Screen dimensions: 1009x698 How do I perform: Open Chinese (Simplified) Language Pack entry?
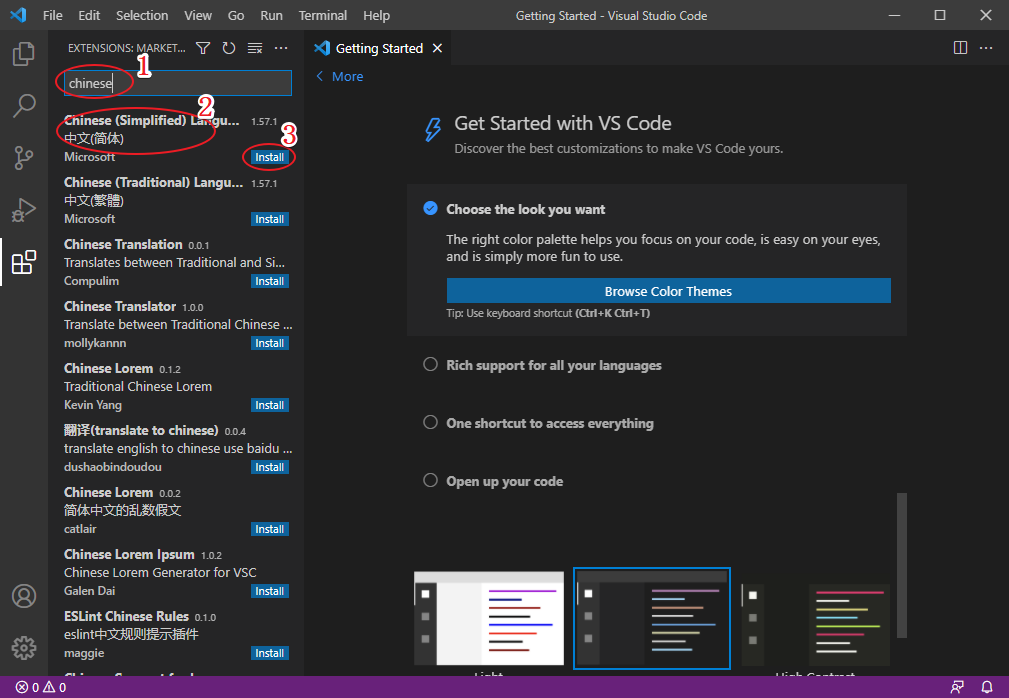coord(176,139)
